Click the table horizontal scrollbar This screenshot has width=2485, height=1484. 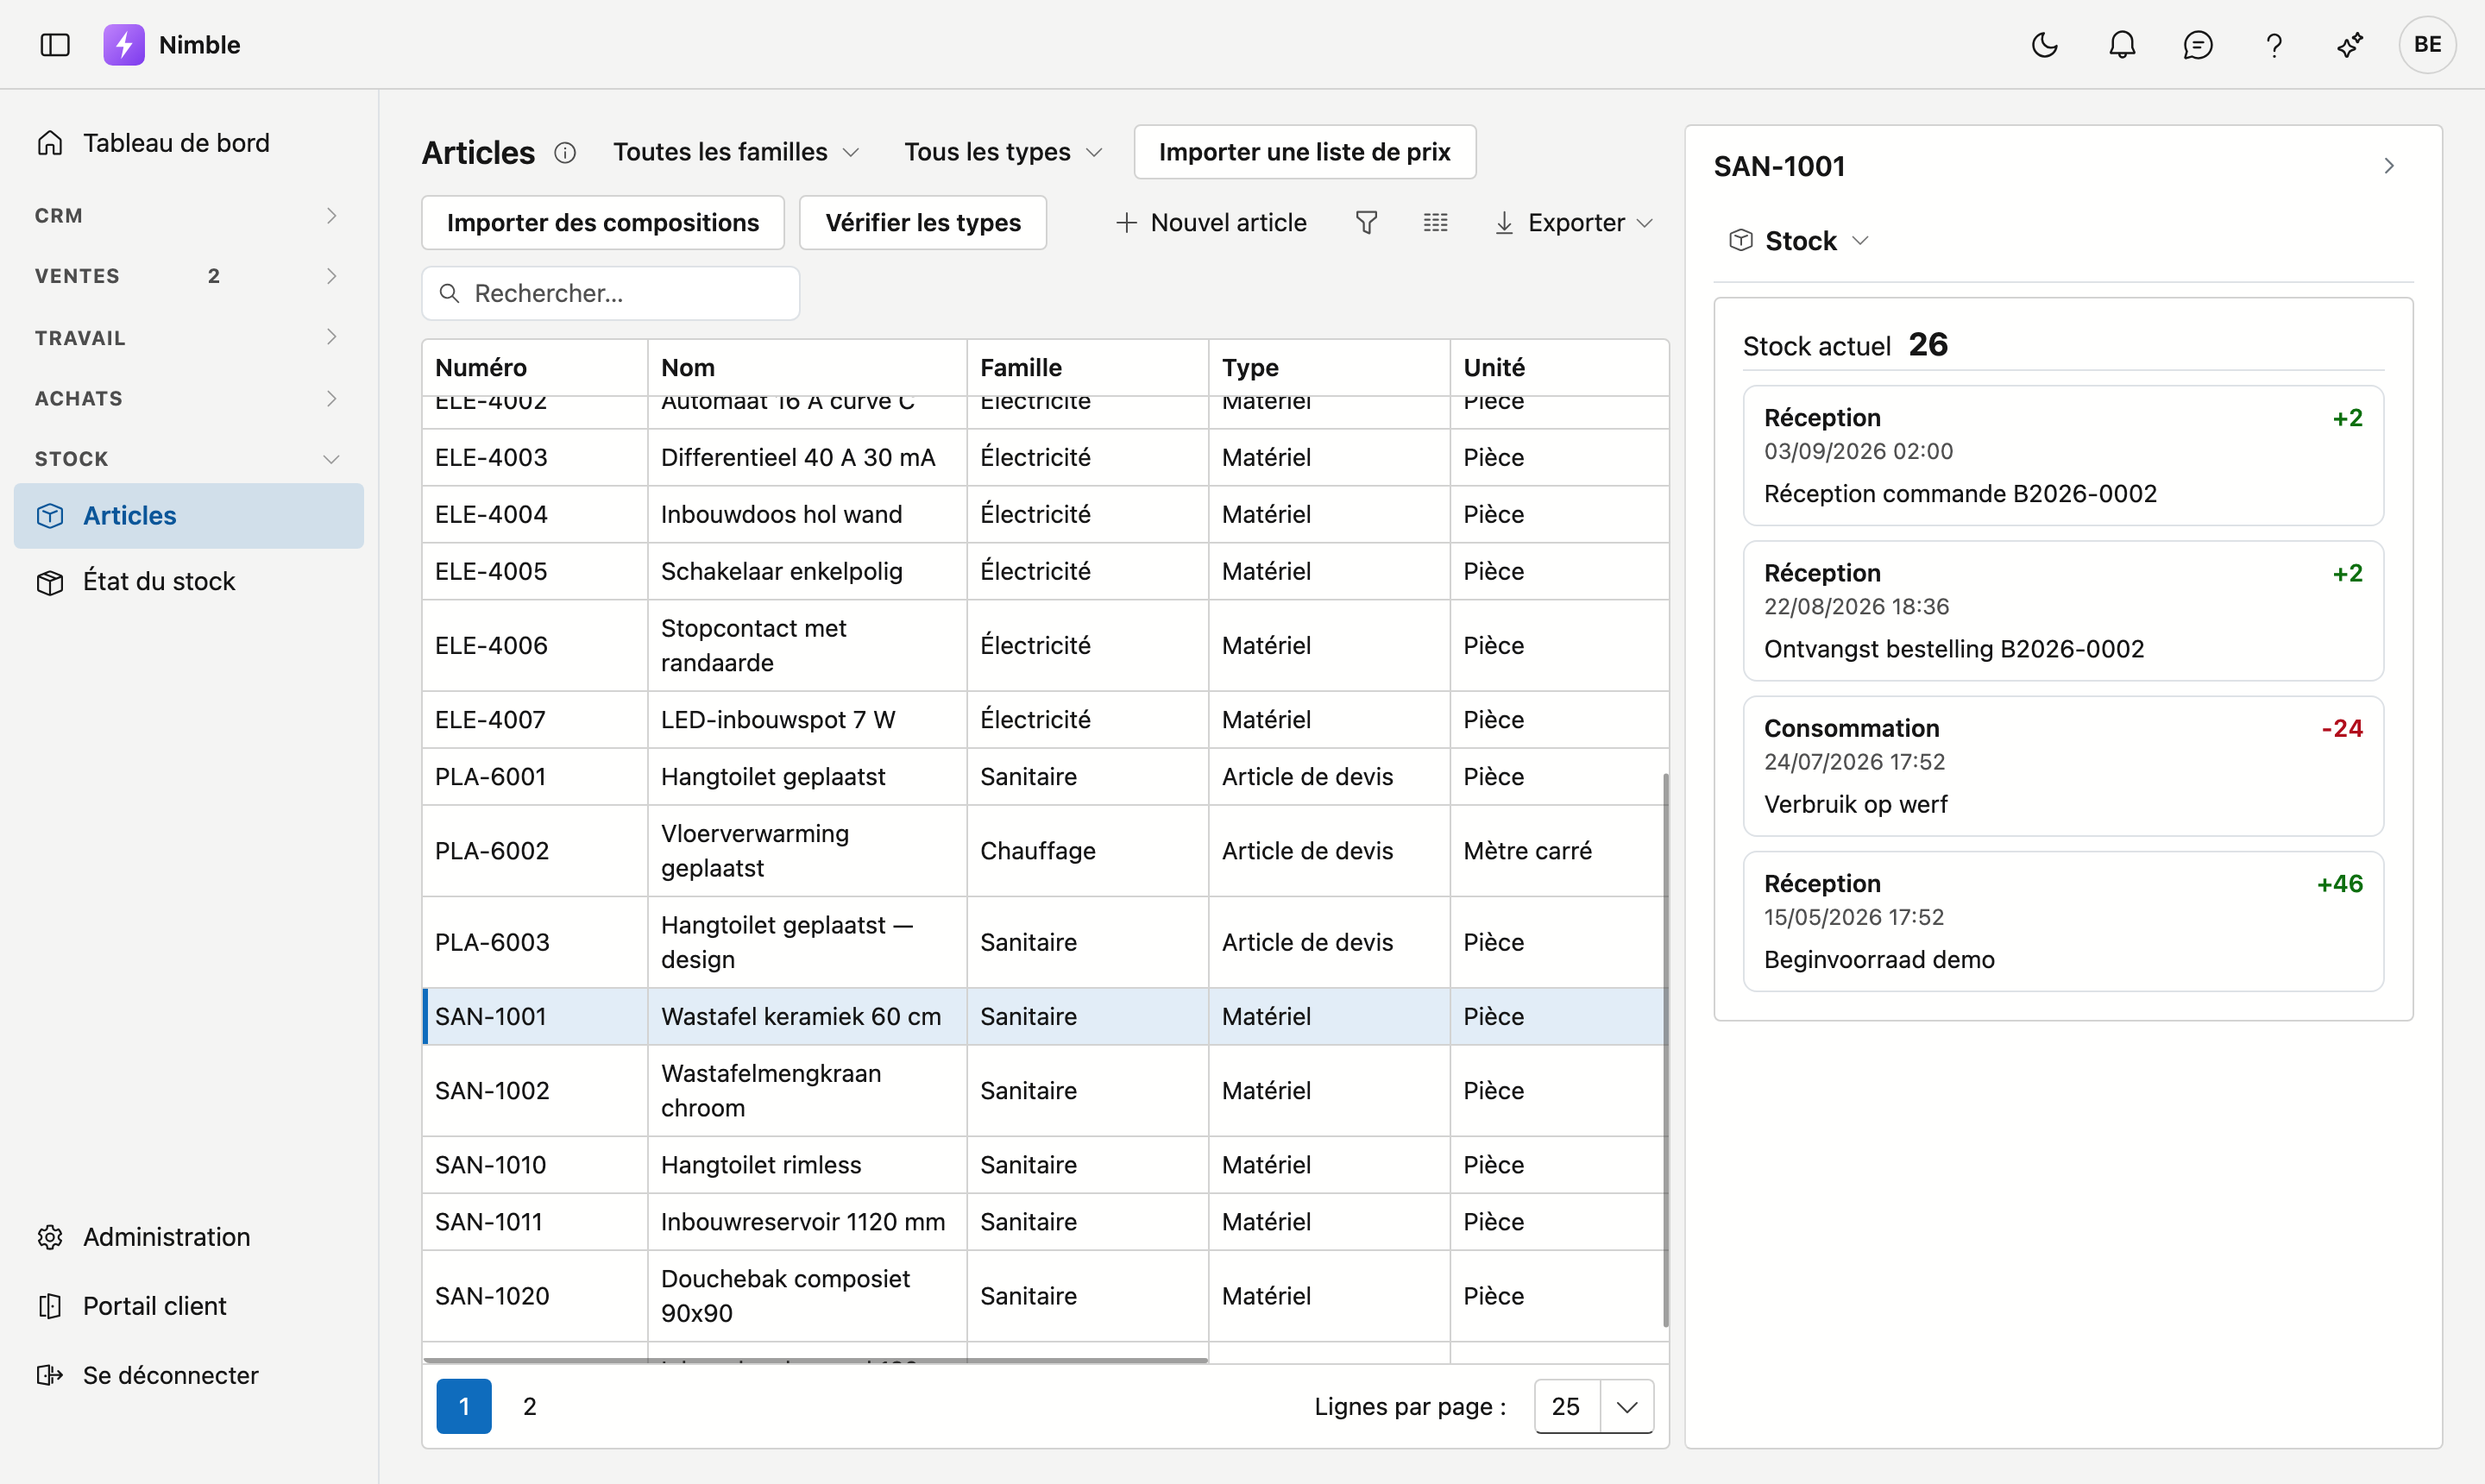816,1359
